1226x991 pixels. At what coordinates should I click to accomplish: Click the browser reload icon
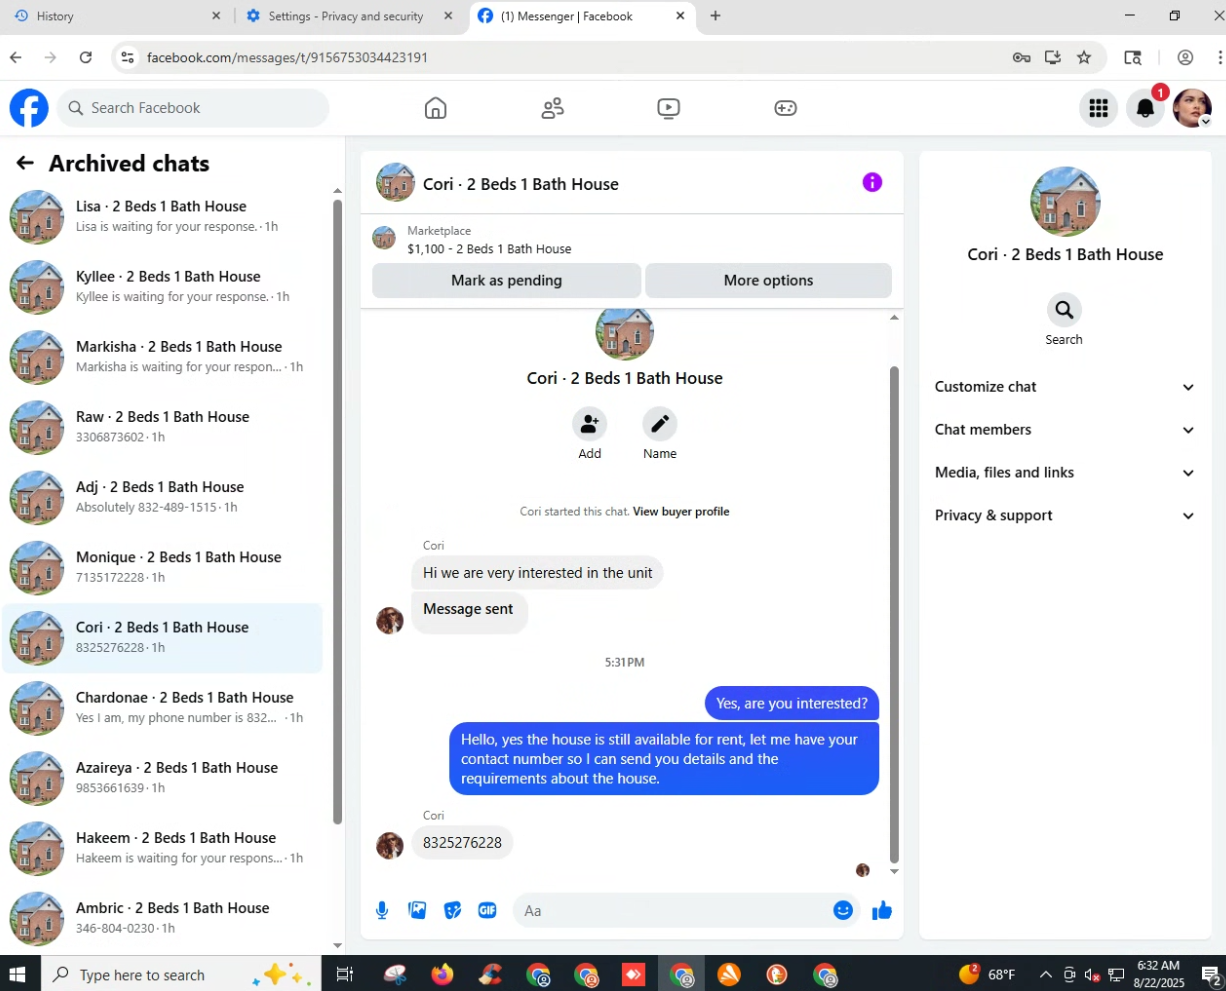coord(86,58)
